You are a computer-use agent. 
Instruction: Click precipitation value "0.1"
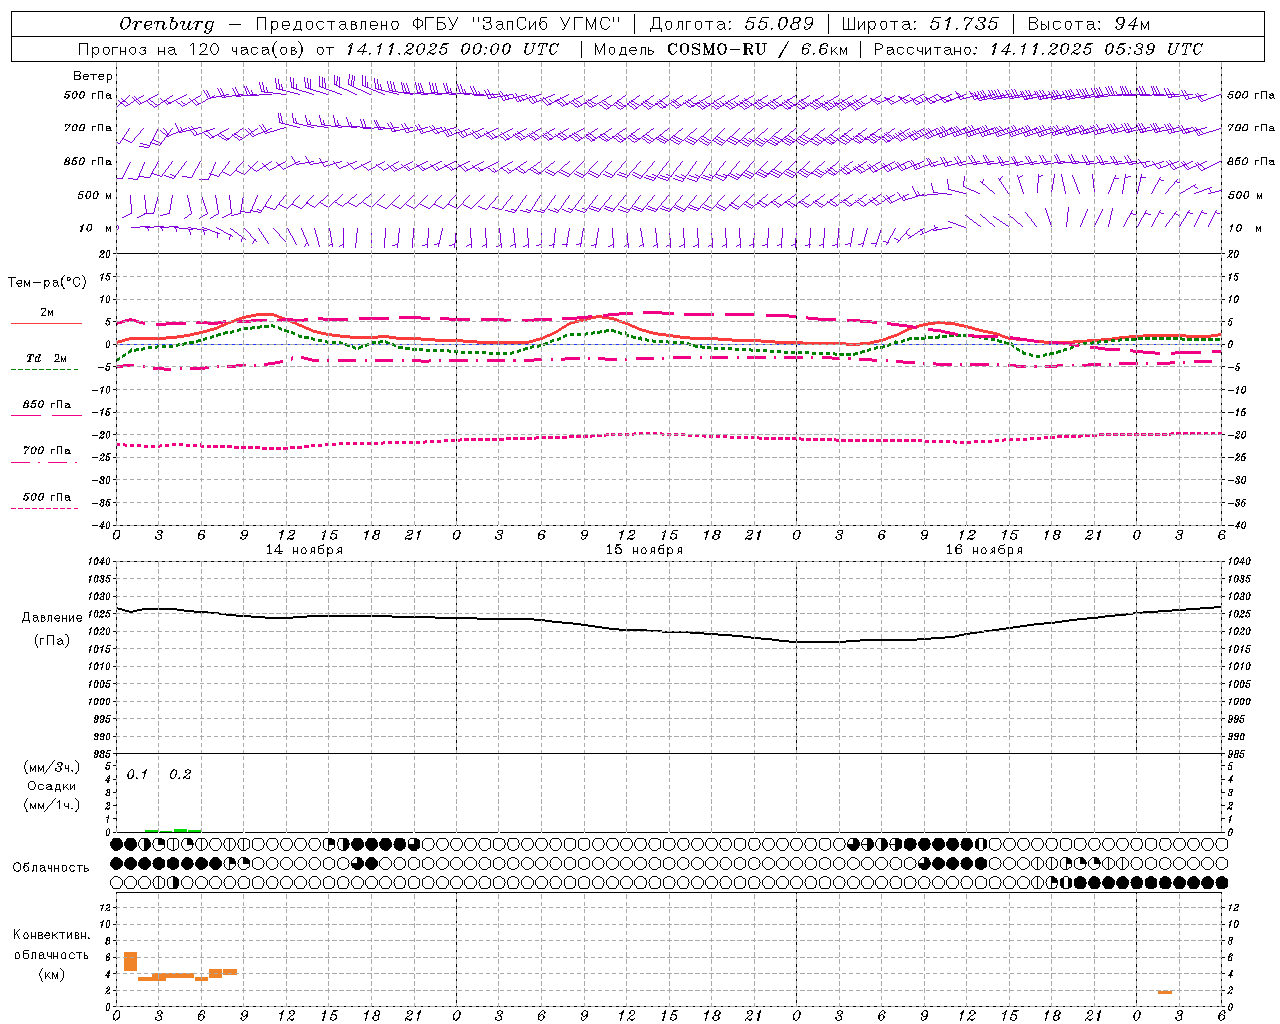click(137, 775)
